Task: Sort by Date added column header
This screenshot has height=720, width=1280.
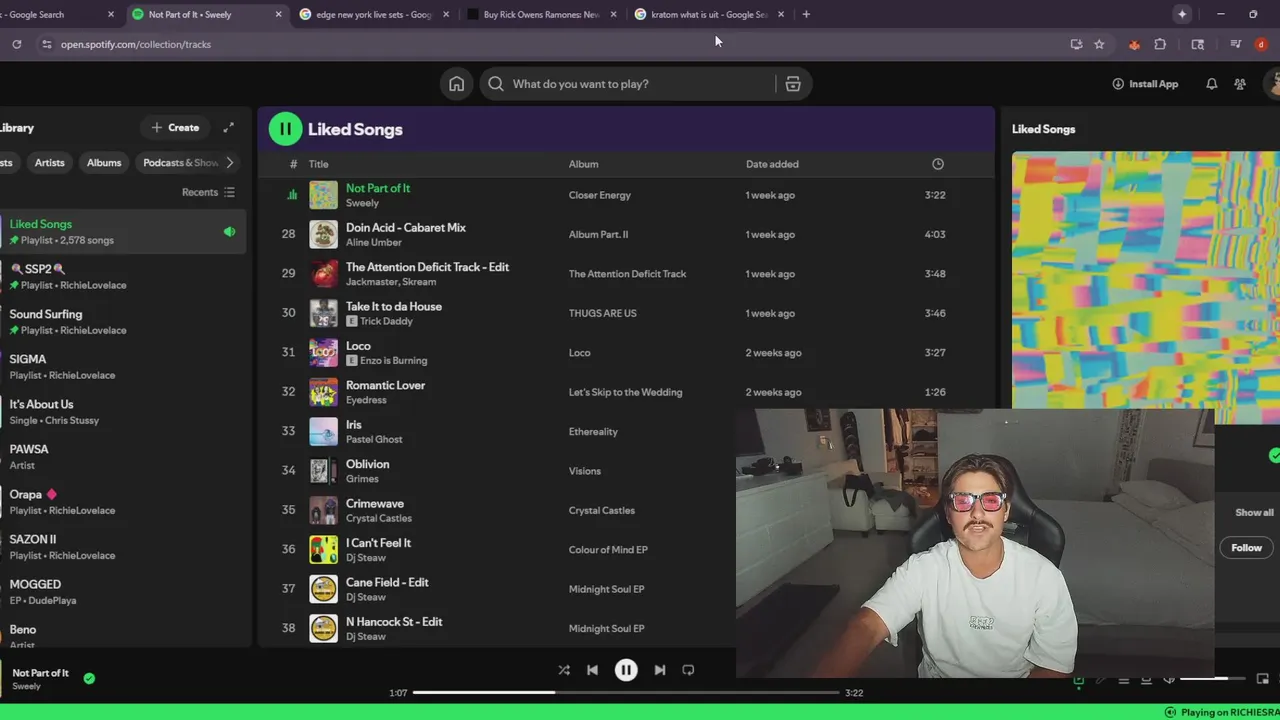Action: pos(772,164)
